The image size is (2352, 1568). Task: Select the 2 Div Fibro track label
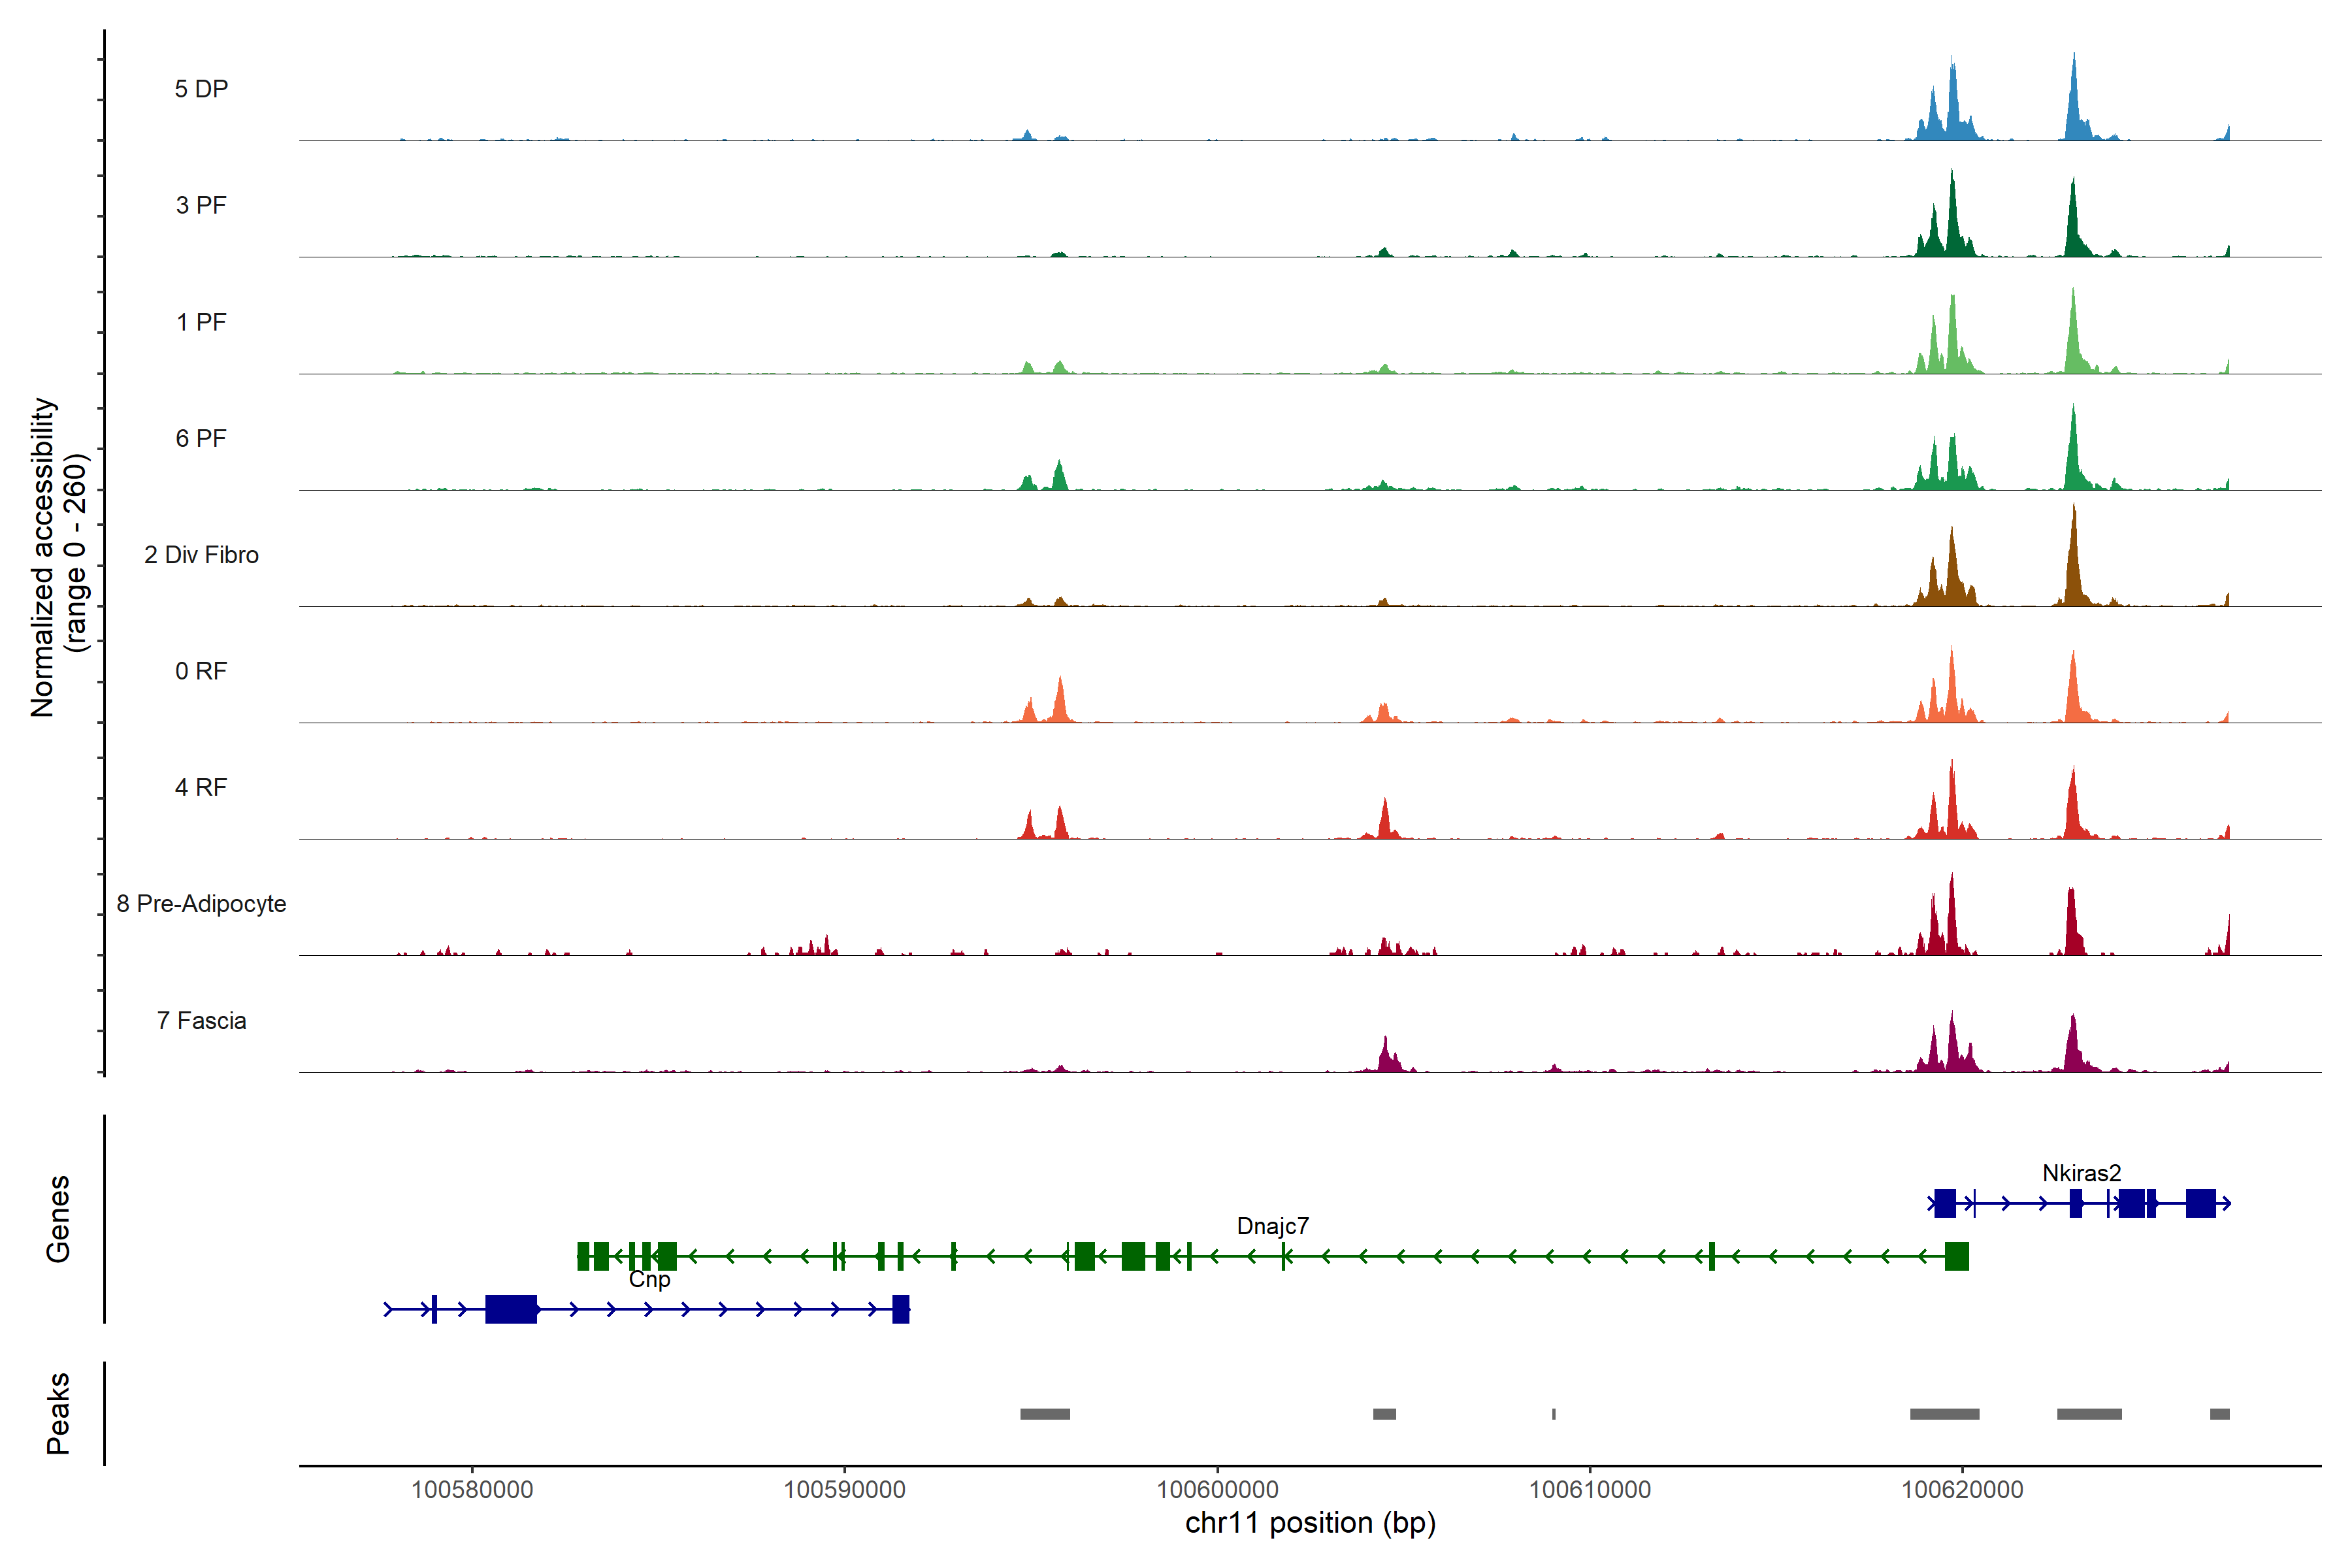click(x=201, y=555)
